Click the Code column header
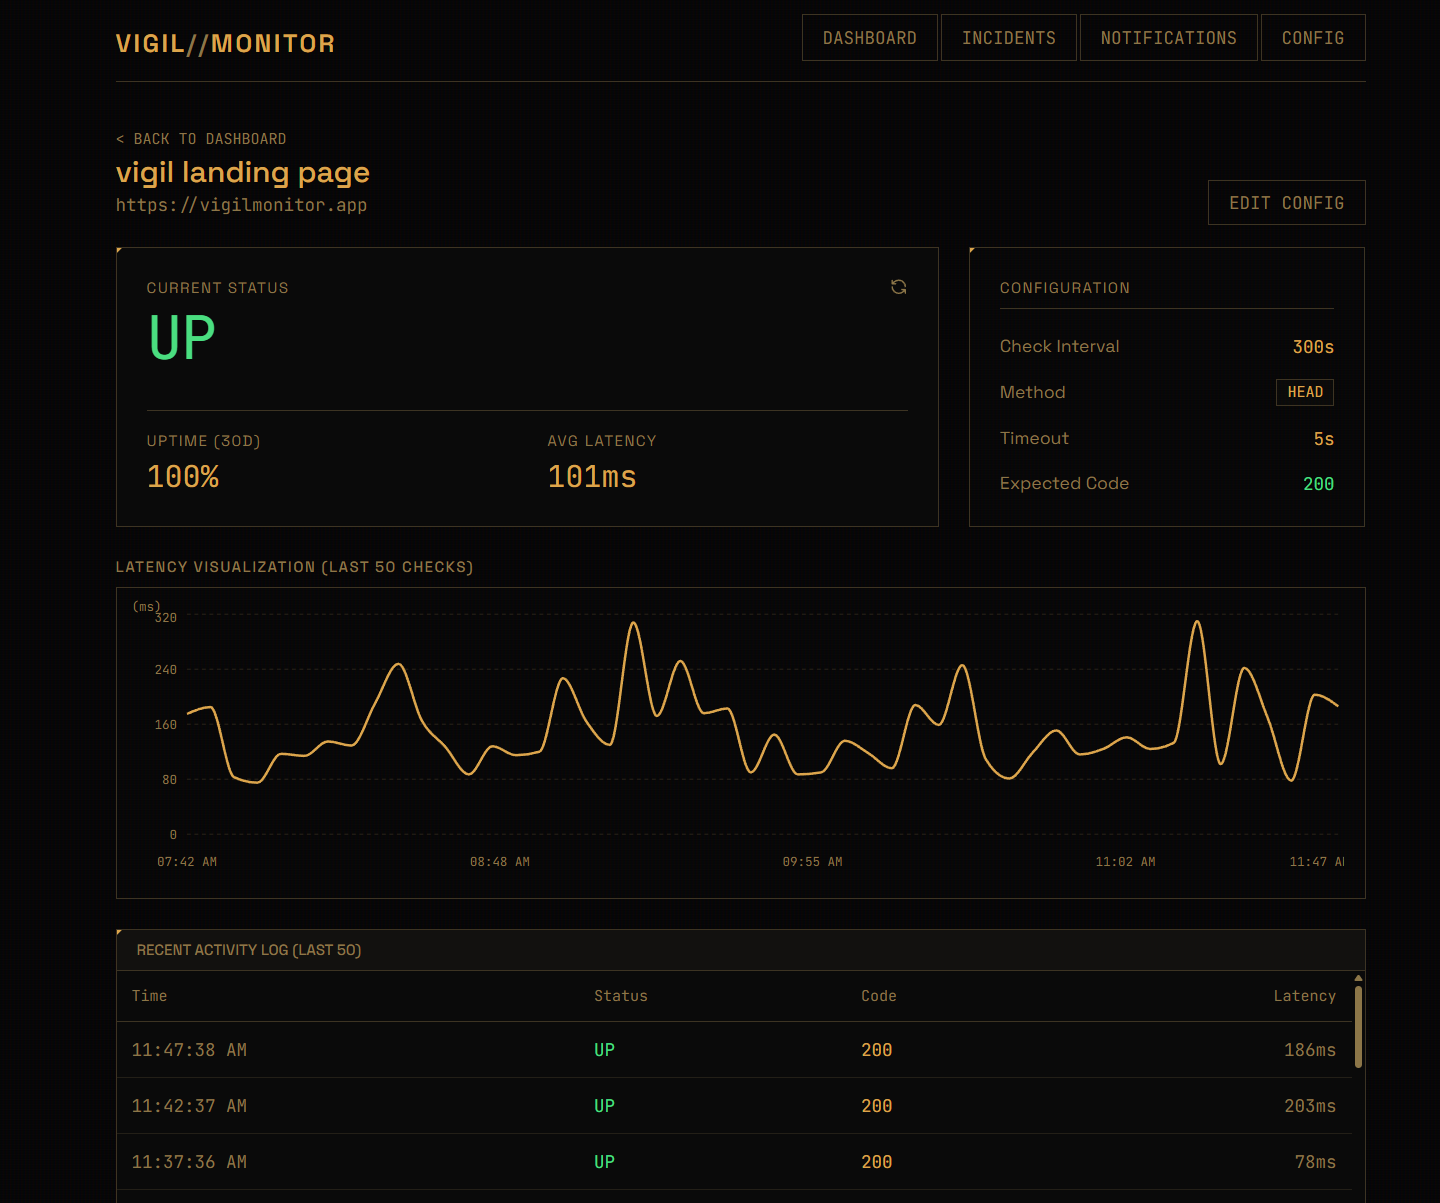Image resolution: width=1440 pixels, height=1203 pixels. pyautogui.click(x=879, y=996)
